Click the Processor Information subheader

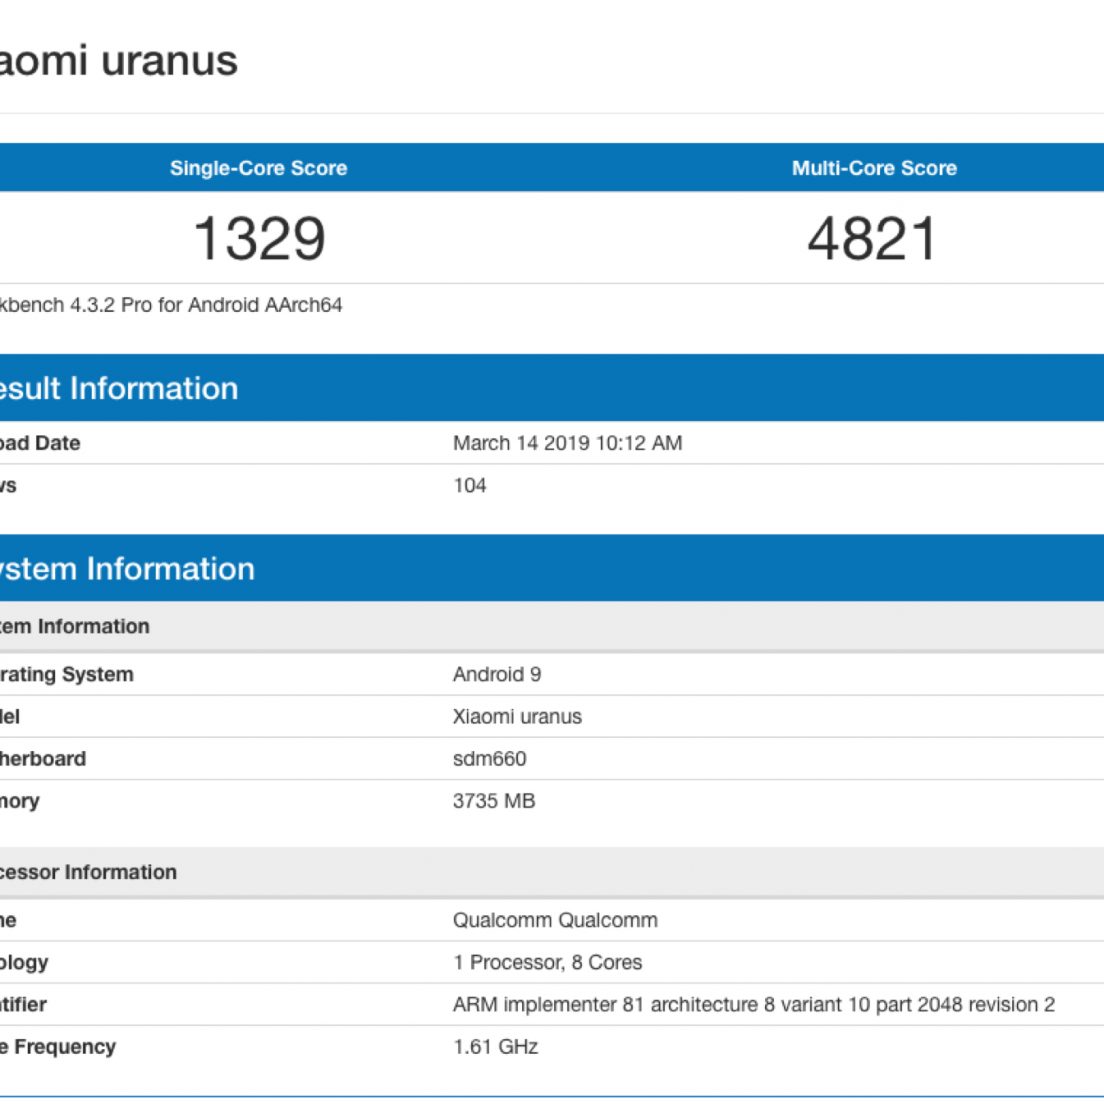coord(88,872)
